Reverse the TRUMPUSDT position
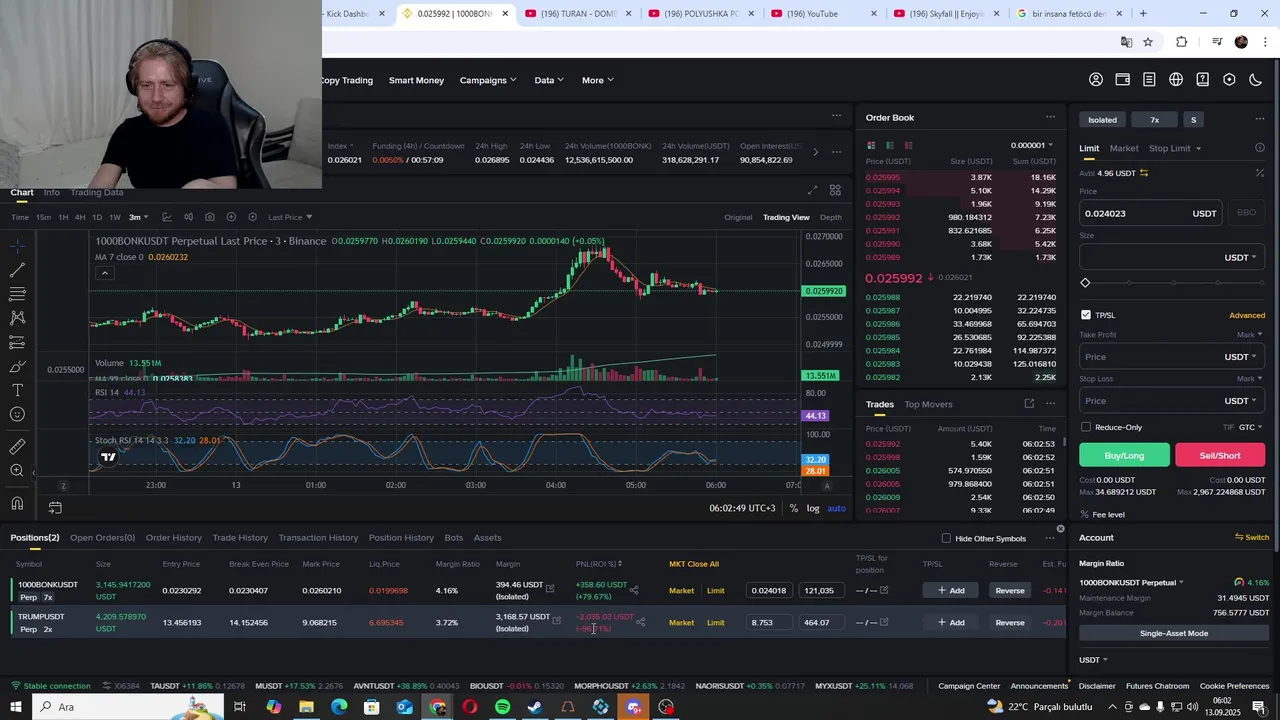This screenshot has width=1280, height=720. [1010, 622]
